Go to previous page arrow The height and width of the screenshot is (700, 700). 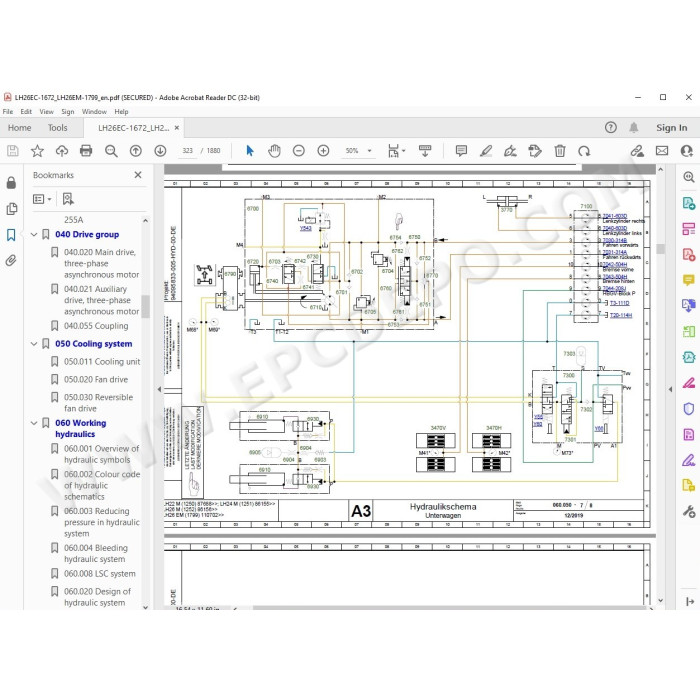click(x=136, y=151)
